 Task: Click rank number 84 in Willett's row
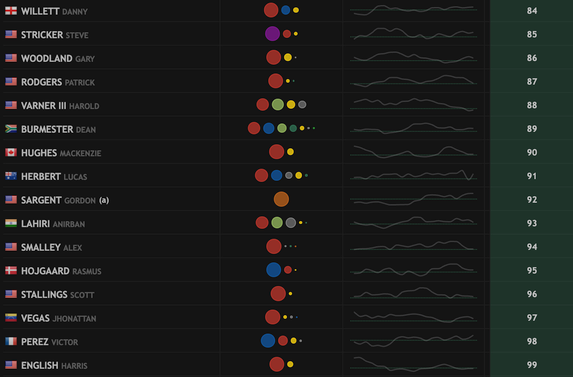click(x=532, y=11)
